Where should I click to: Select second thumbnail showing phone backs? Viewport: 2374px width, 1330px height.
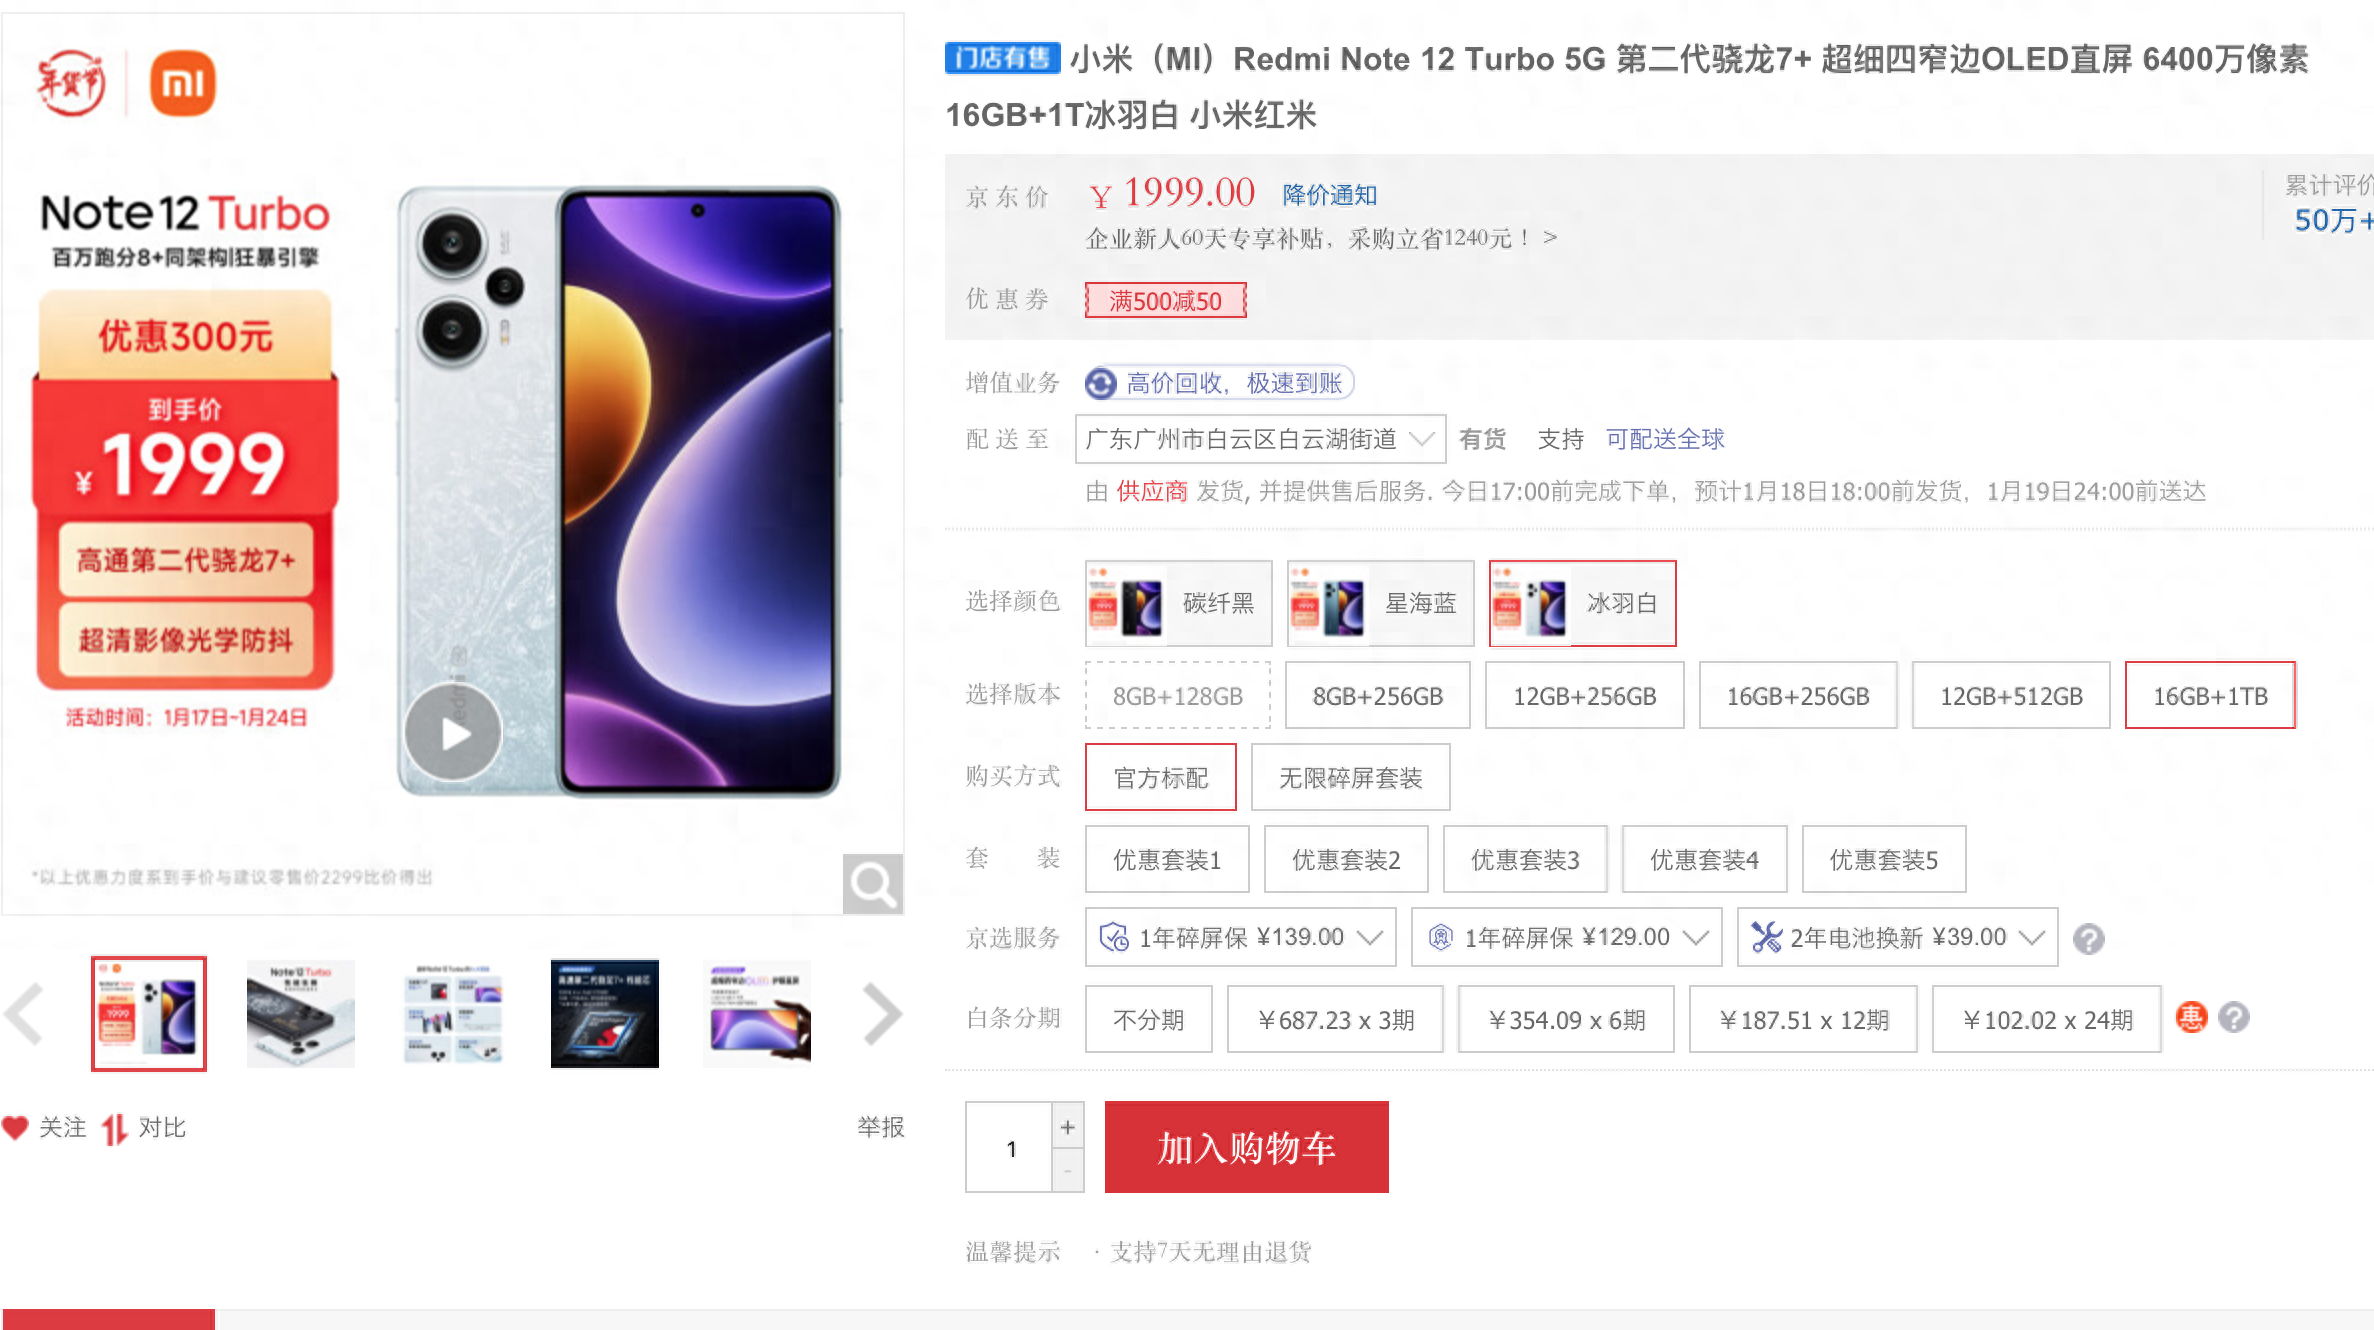pyautogui.click(x=301, y=1014)
